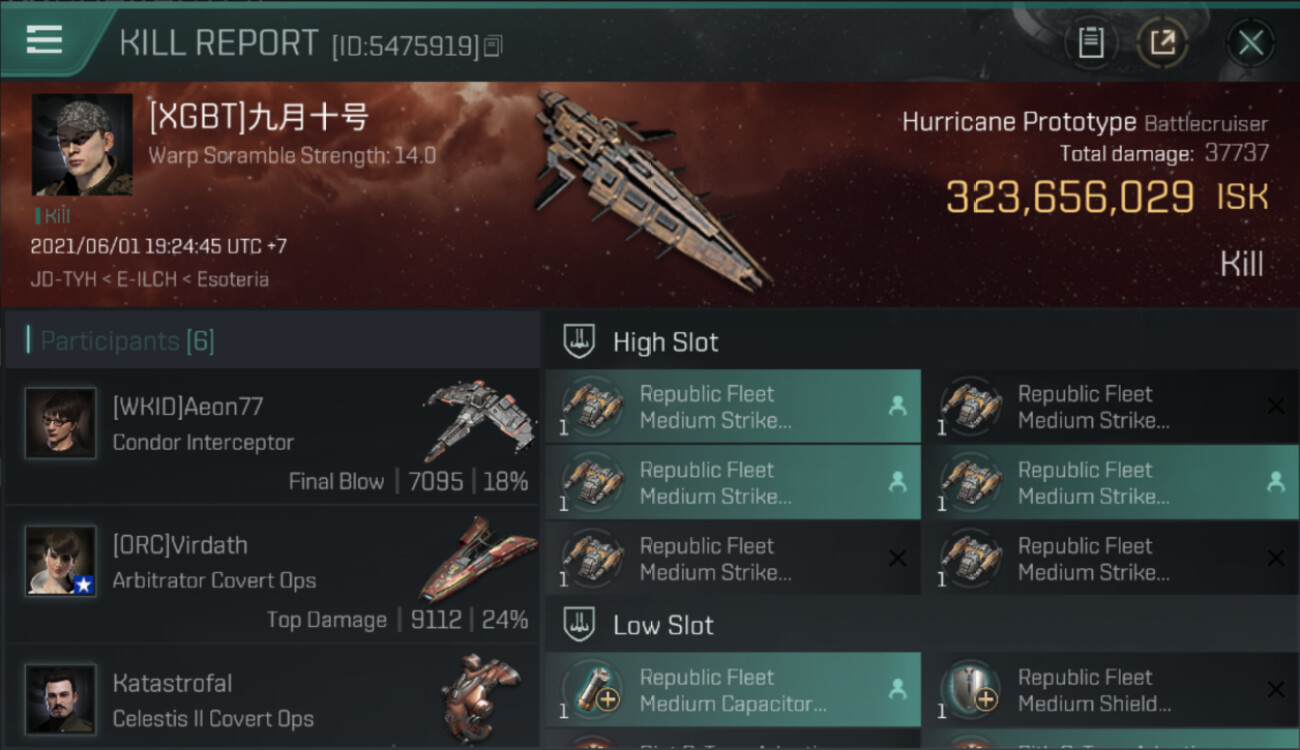Open the hamburger menu
Screen dimensions: 1300x750
tap(45, 40)
